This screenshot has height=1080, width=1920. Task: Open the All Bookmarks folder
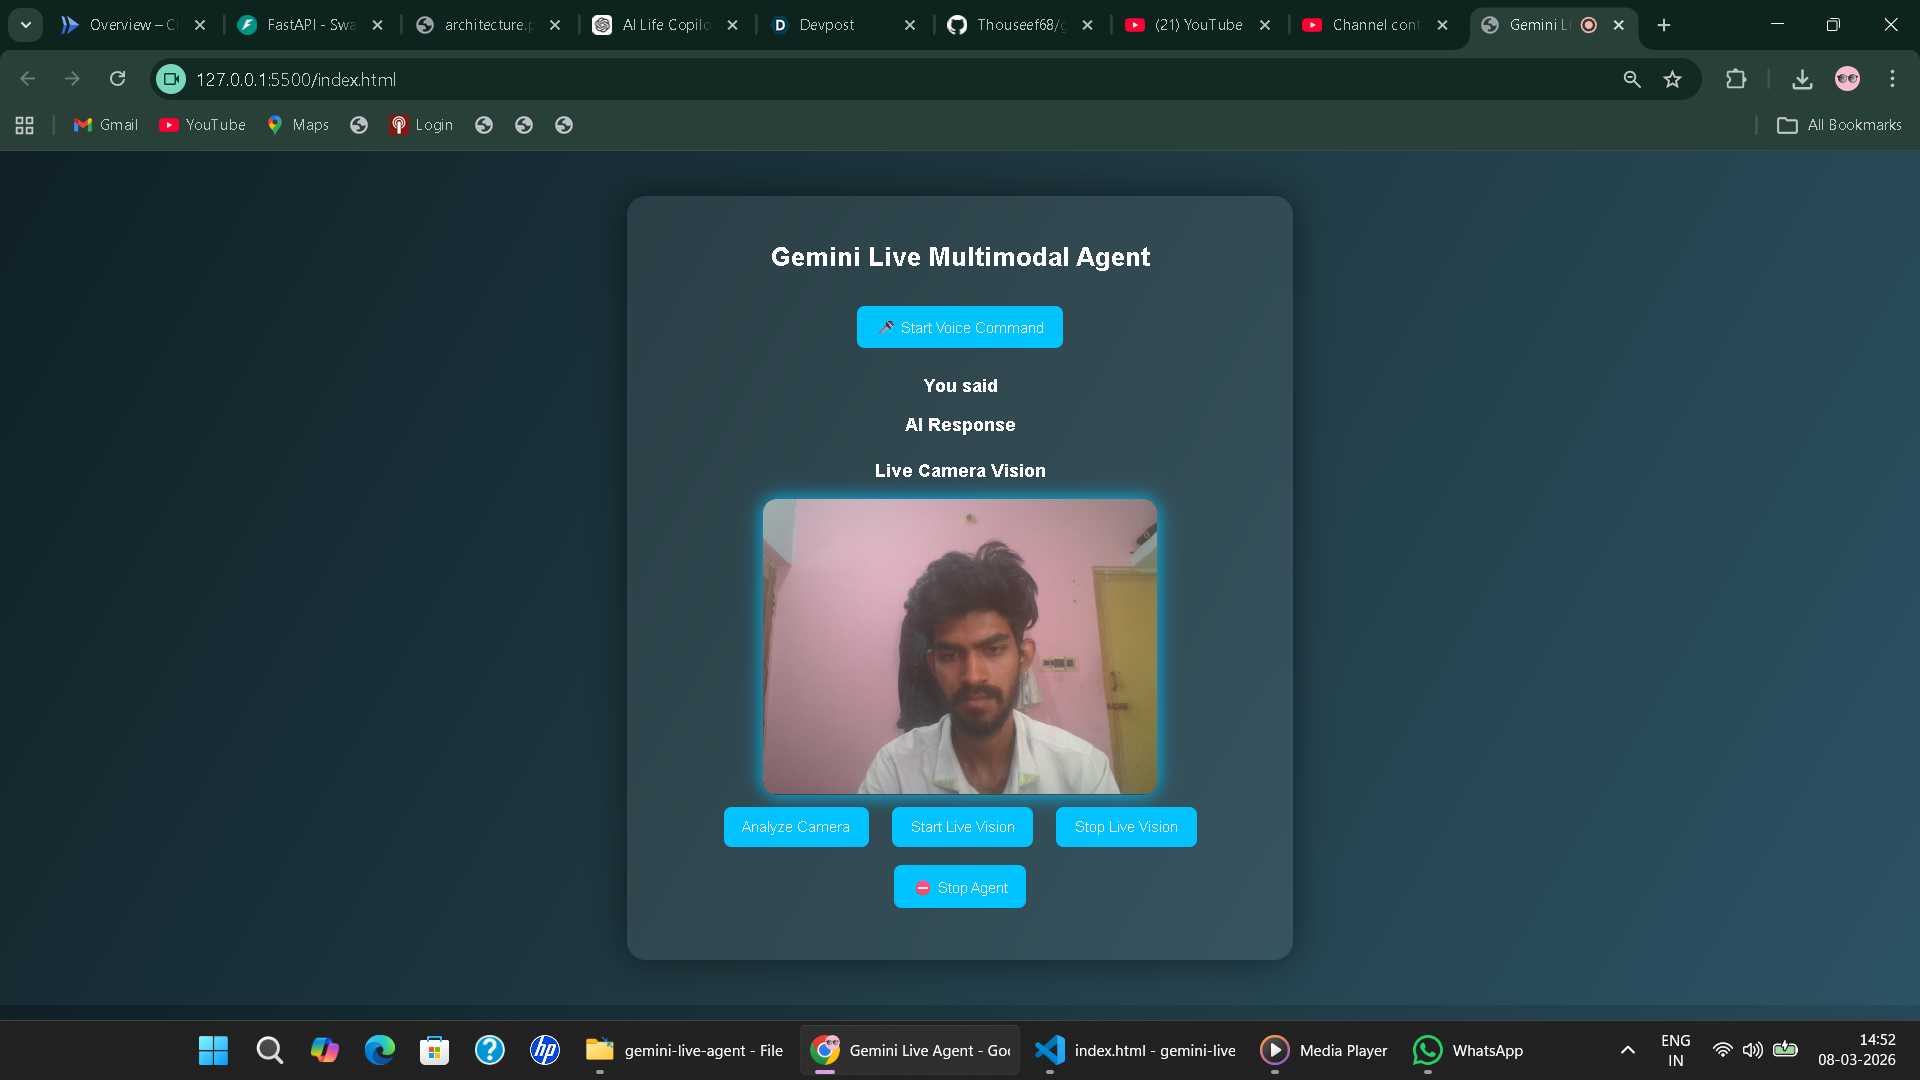point(1839,125)
